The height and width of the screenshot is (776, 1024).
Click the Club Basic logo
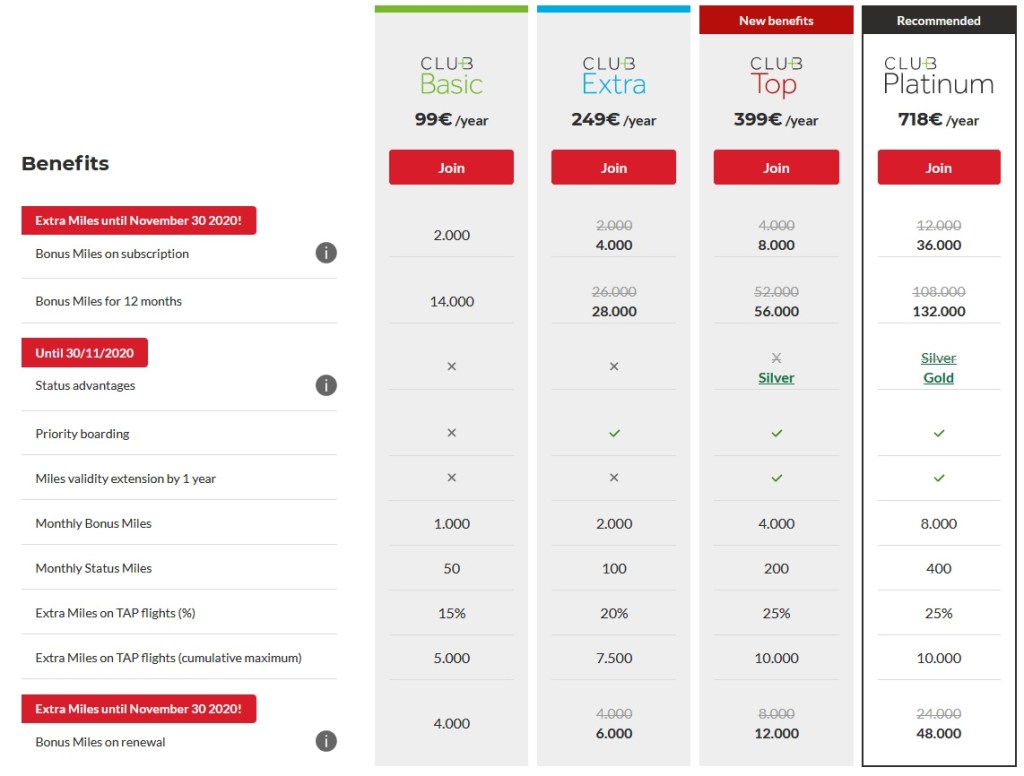pyautogui.click(x=451, y=76)
